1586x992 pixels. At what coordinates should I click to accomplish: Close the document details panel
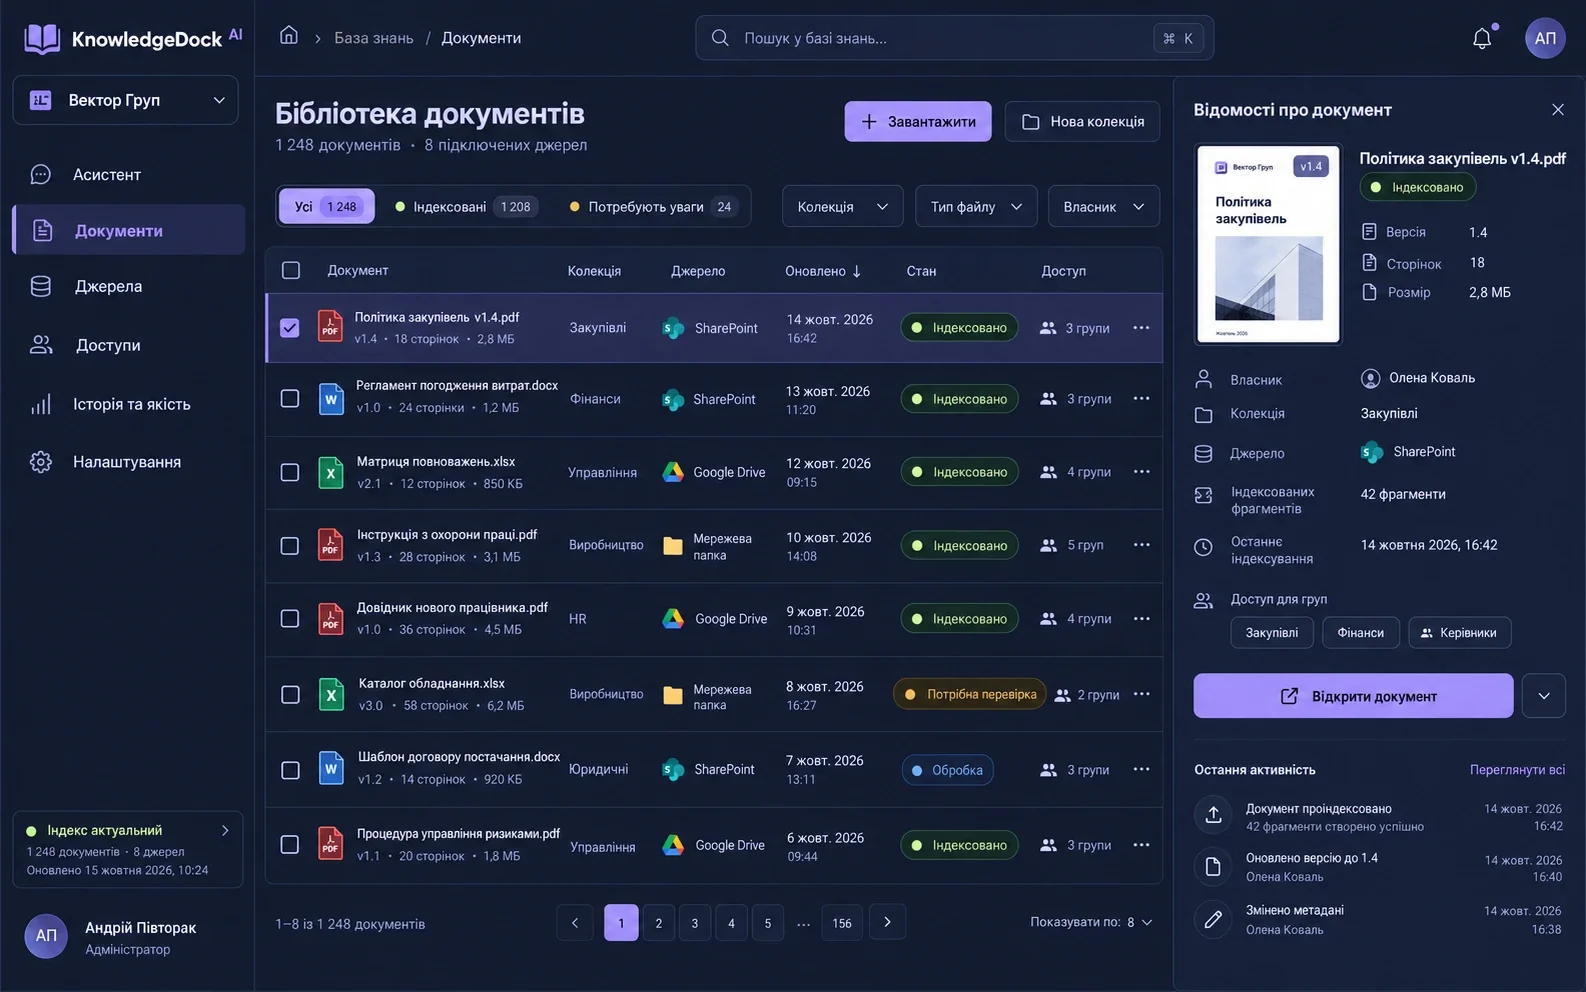pyautogui.click(x=1557, y=110)
